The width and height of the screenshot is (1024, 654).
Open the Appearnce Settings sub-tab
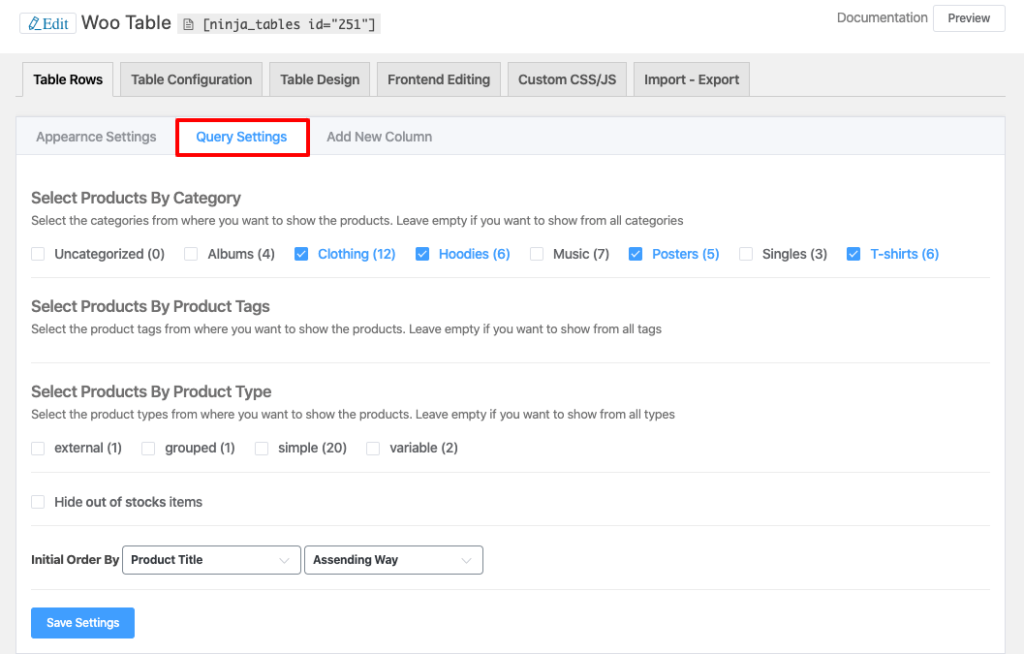pyautogui.click(x=96, y=137)
